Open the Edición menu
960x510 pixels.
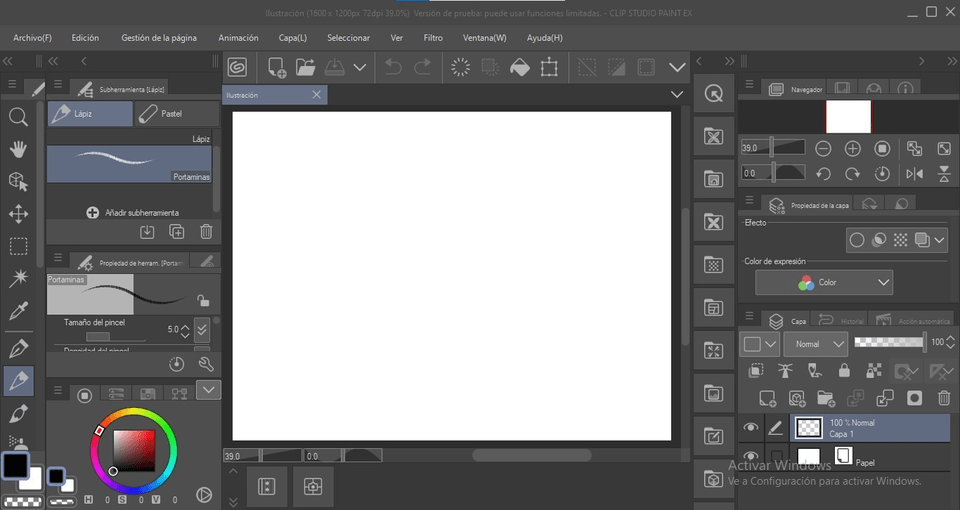(x=85, y=38)
